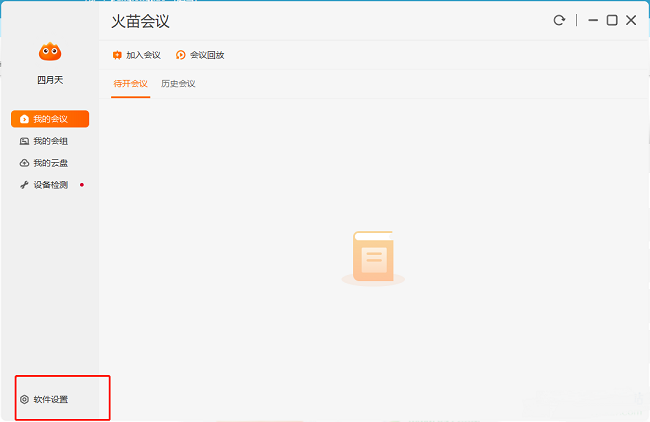Open 软件设置 from the sidebar bottom

pos(51,400)
